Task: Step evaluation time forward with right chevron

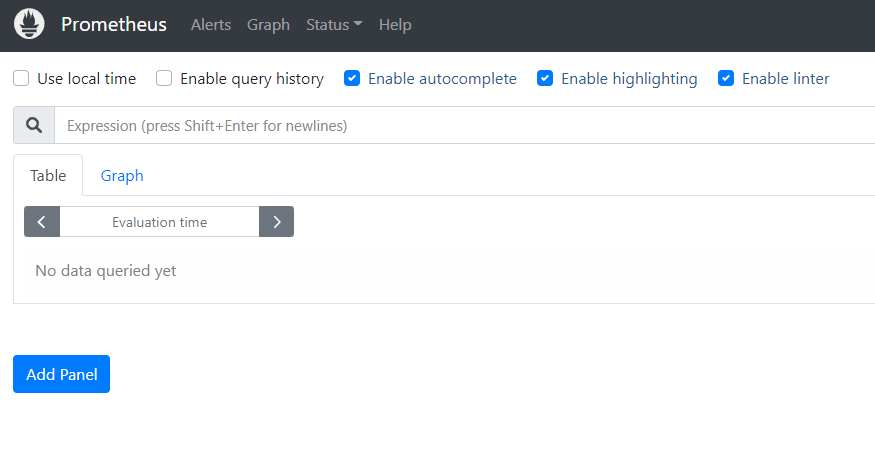Action: click(276, 222)
